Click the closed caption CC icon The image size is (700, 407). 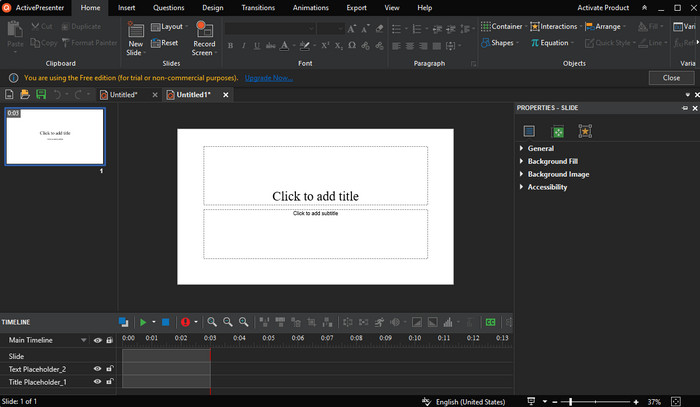pos(490,322)
